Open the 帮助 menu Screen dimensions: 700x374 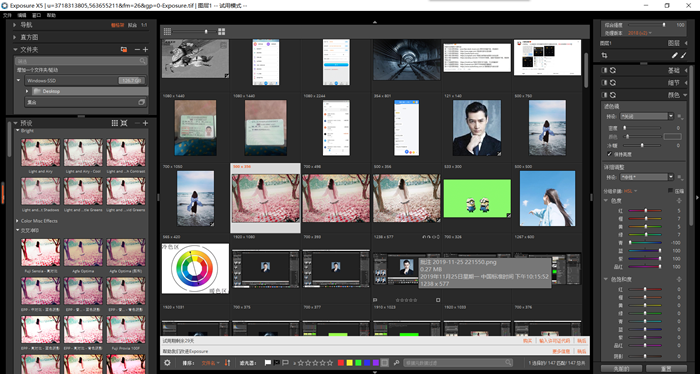pyautogui.click(x=51, y=15)
